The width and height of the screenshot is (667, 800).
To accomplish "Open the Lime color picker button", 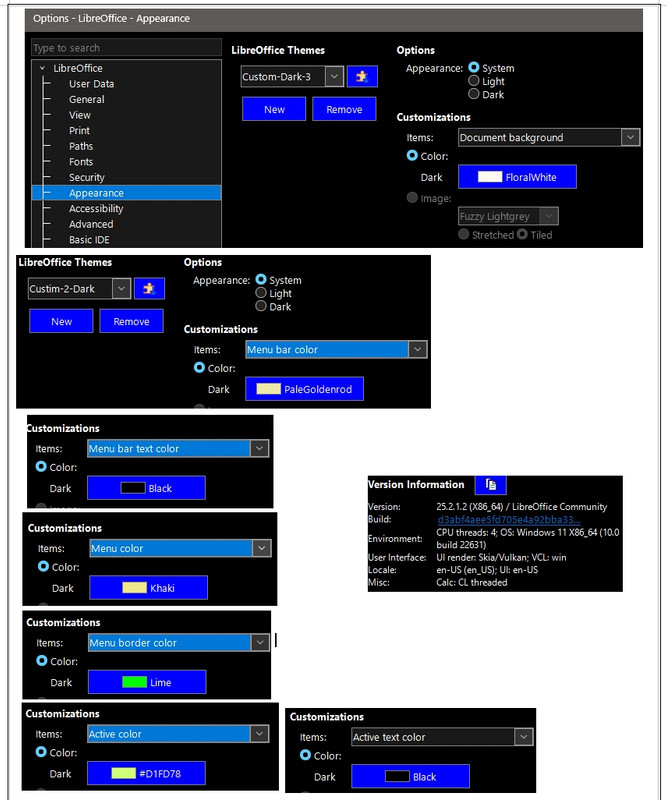I will (x=147, y=683).
